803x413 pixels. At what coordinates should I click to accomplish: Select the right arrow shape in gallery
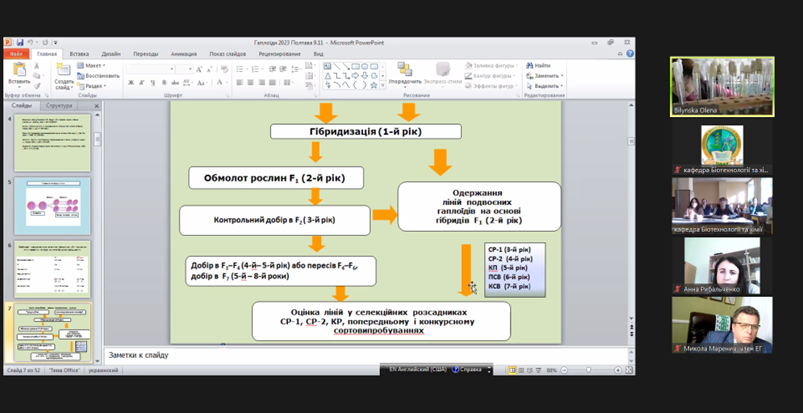click(355, 76)
